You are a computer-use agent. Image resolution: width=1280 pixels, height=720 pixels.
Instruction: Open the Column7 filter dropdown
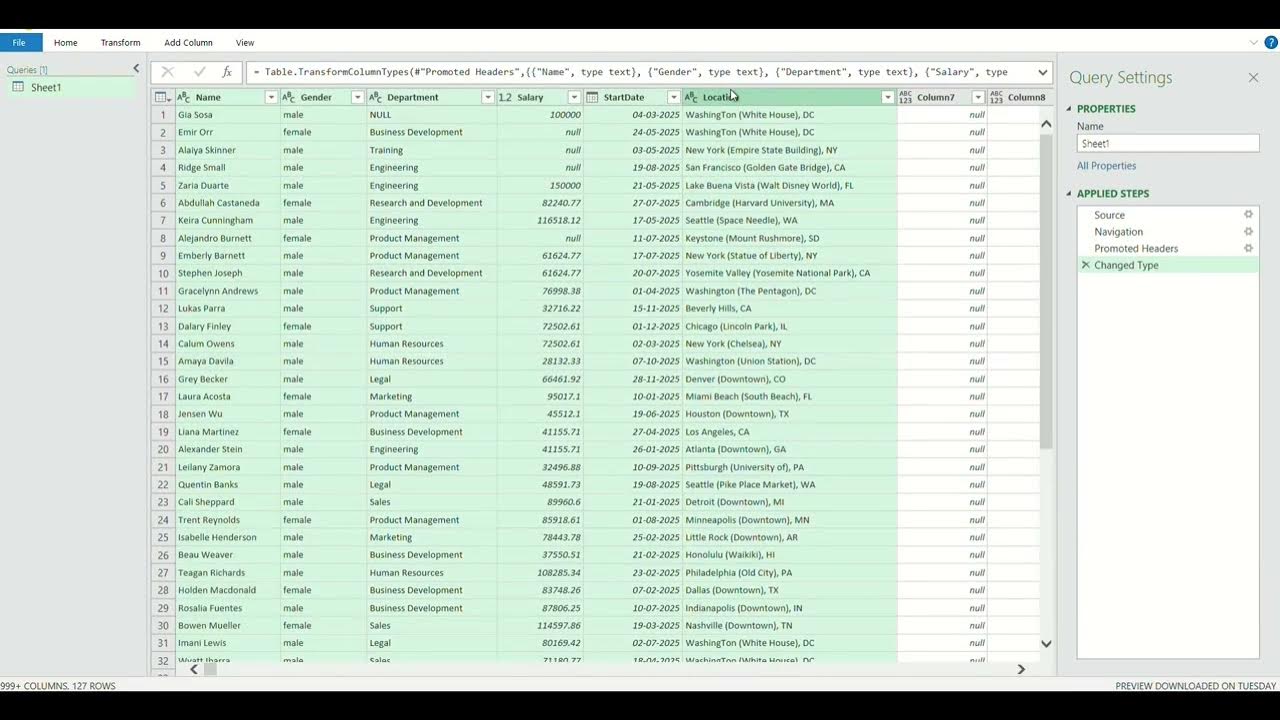tap(978, 97)
